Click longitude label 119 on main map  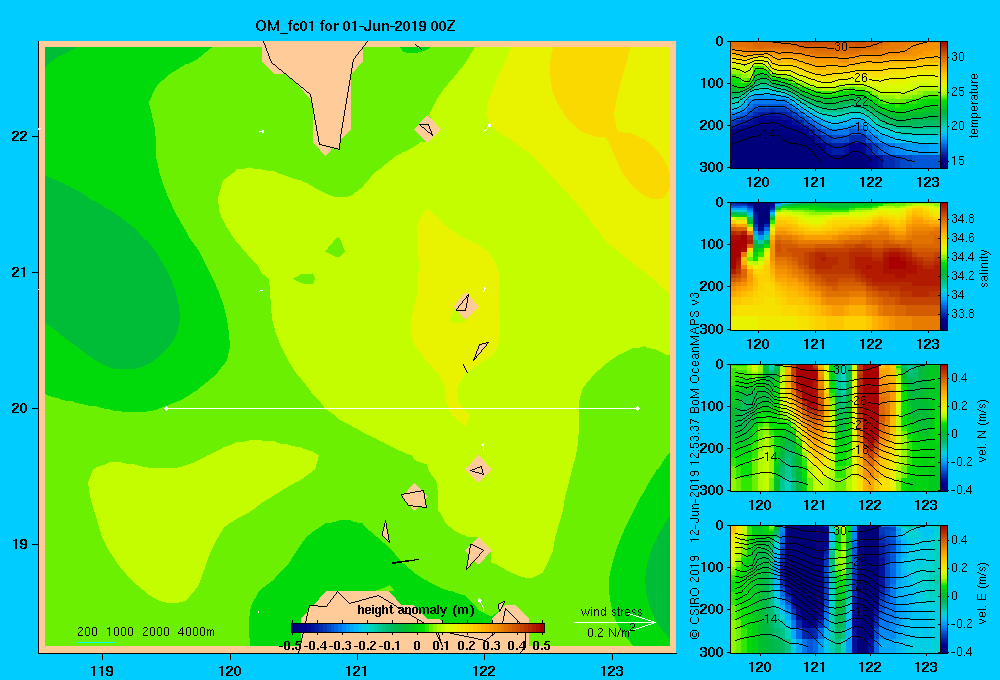102,670
